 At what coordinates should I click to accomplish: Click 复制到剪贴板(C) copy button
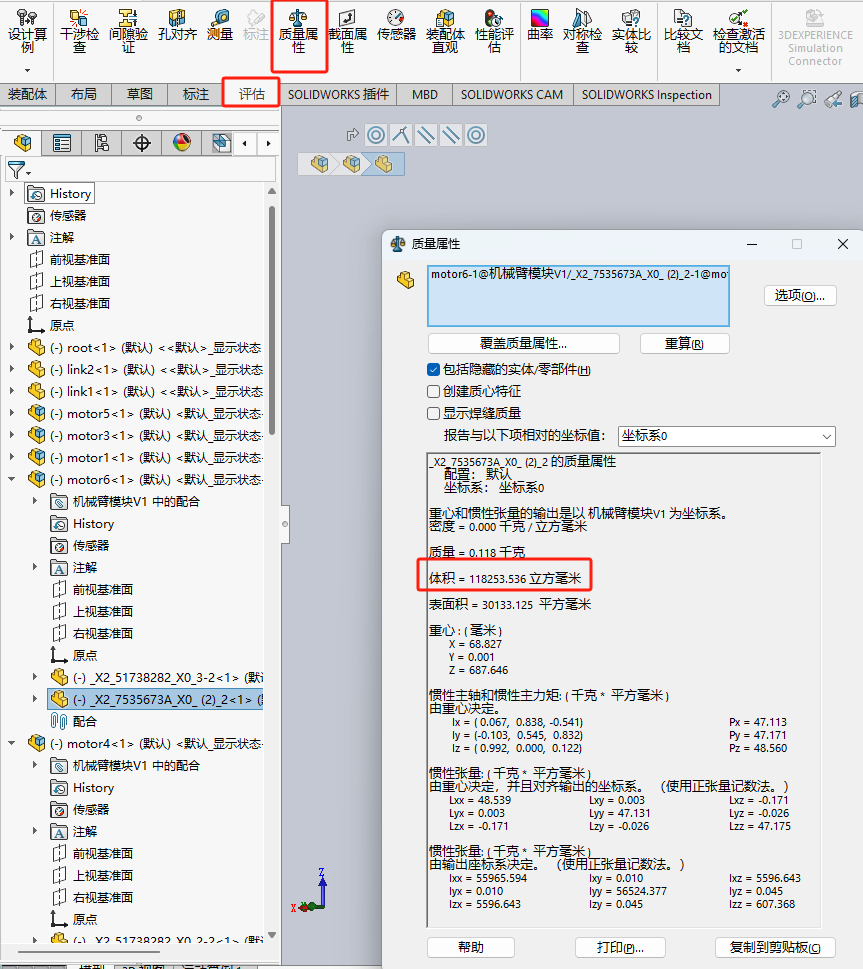[775, 947]
